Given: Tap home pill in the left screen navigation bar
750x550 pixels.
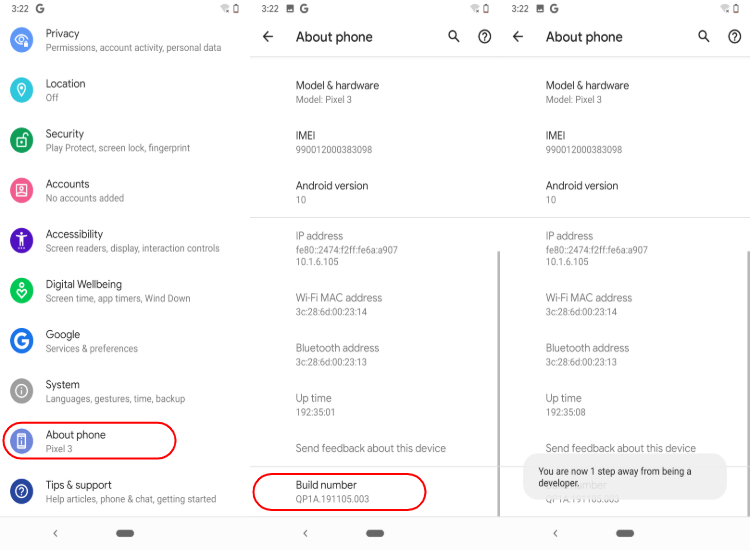Looking at the screenshot, I should click(125, 533).
